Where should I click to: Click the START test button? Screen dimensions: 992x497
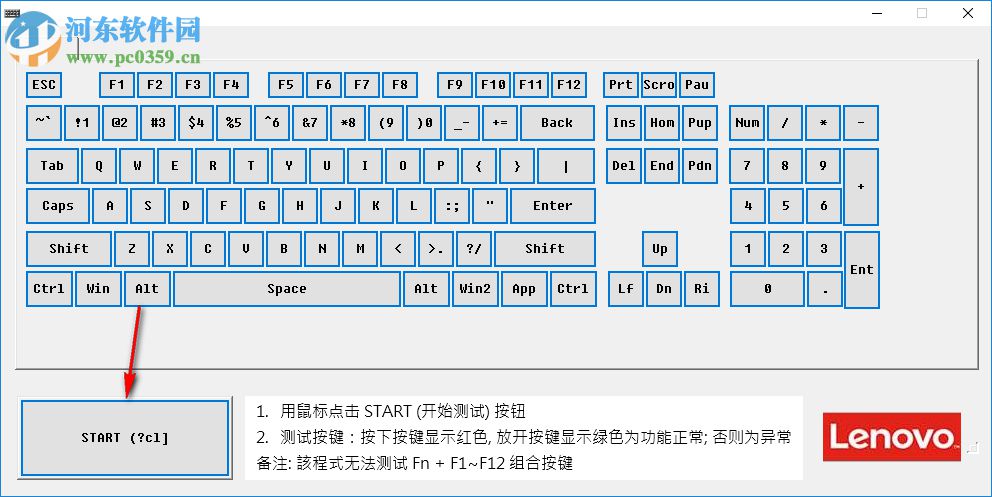125,438
